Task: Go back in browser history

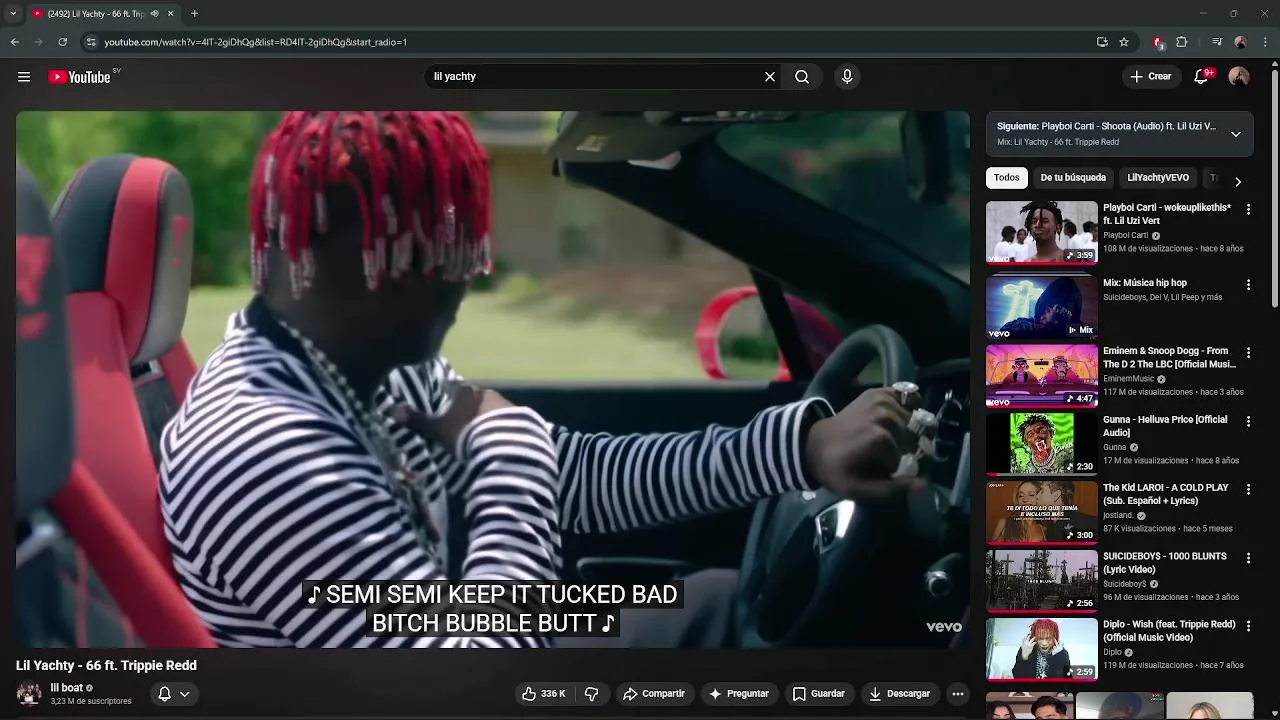Action: click(14, 42)
